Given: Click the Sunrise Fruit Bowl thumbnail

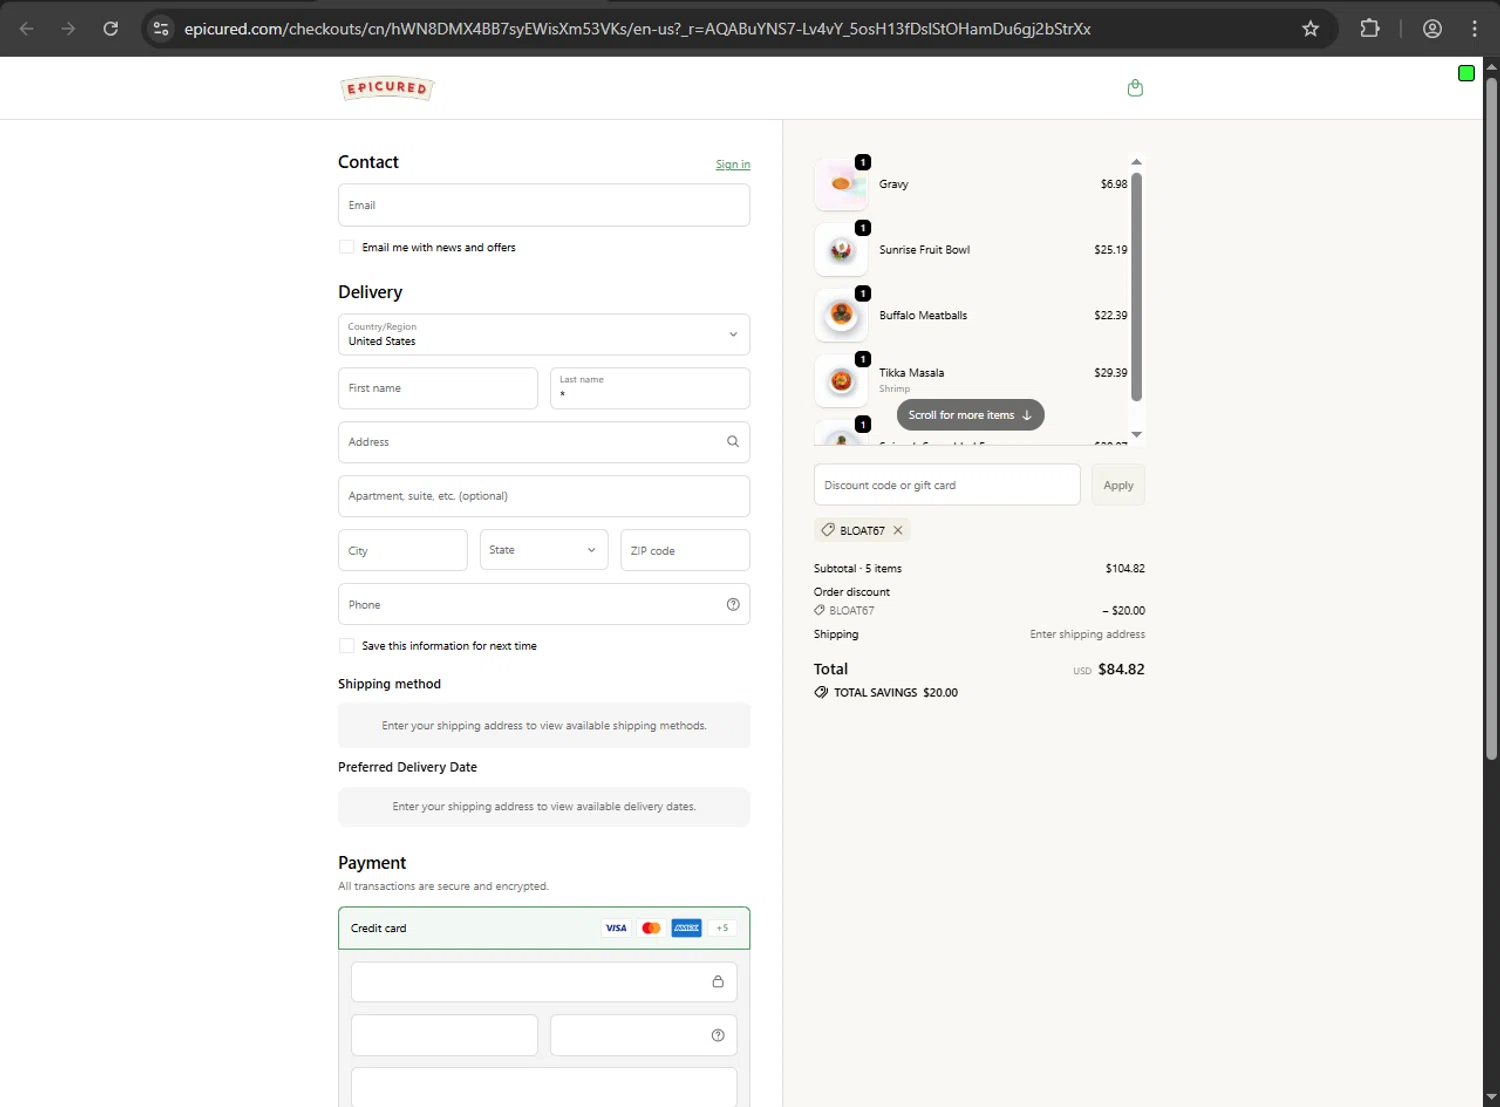Looking at the screenshot, I should 841,250.
